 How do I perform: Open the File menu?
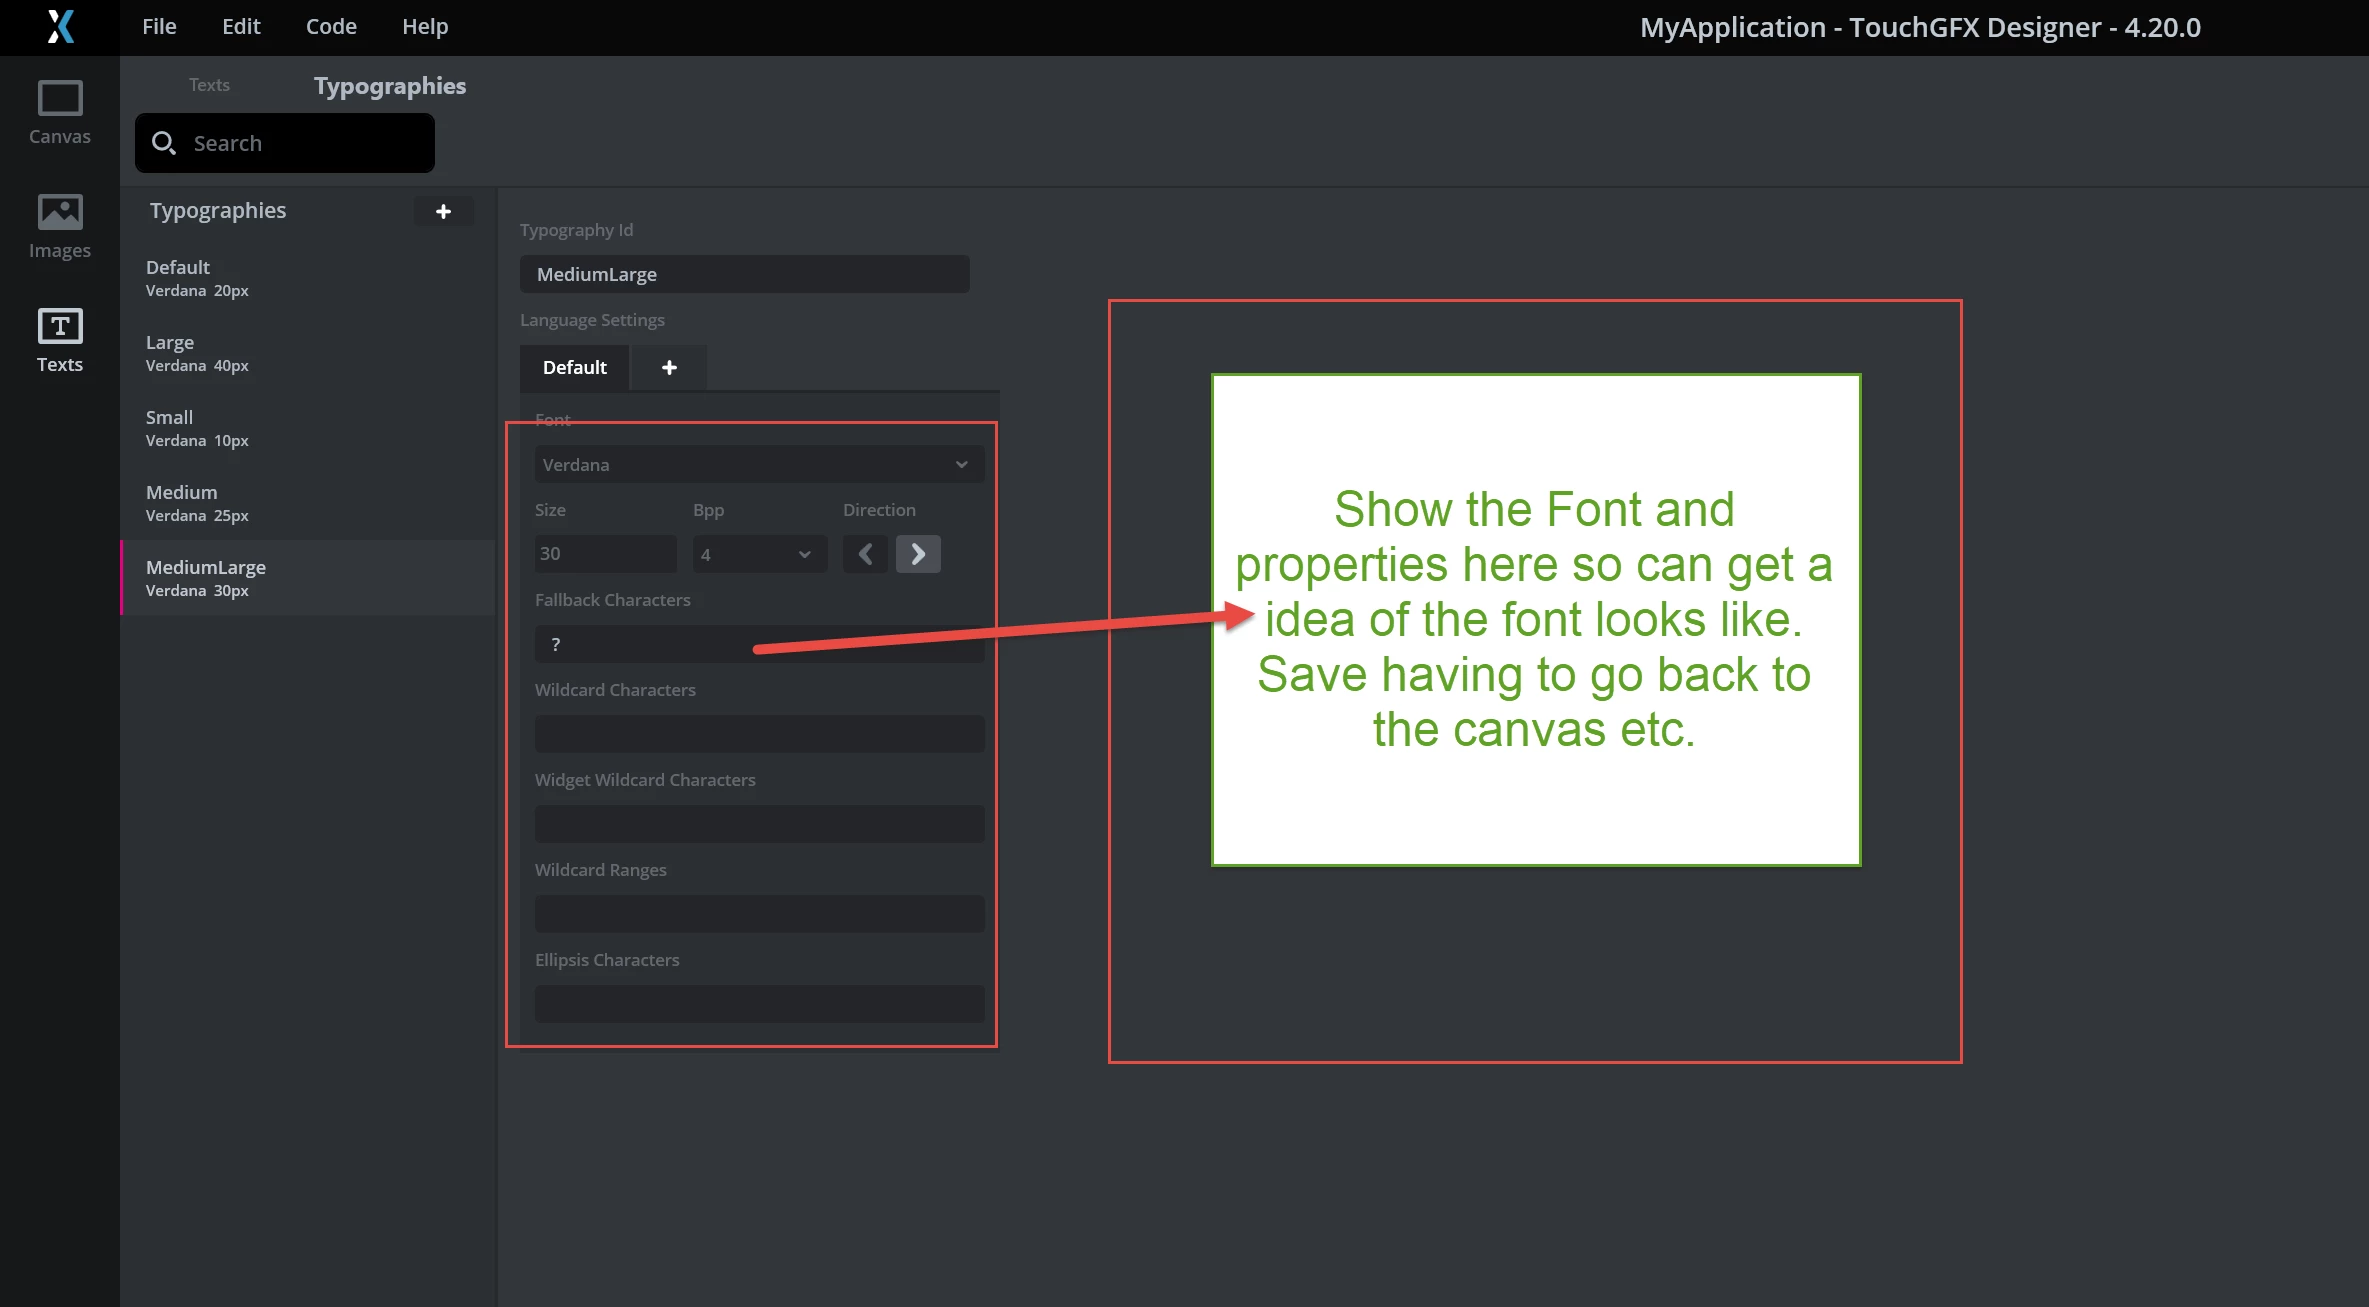pos(159,27)
